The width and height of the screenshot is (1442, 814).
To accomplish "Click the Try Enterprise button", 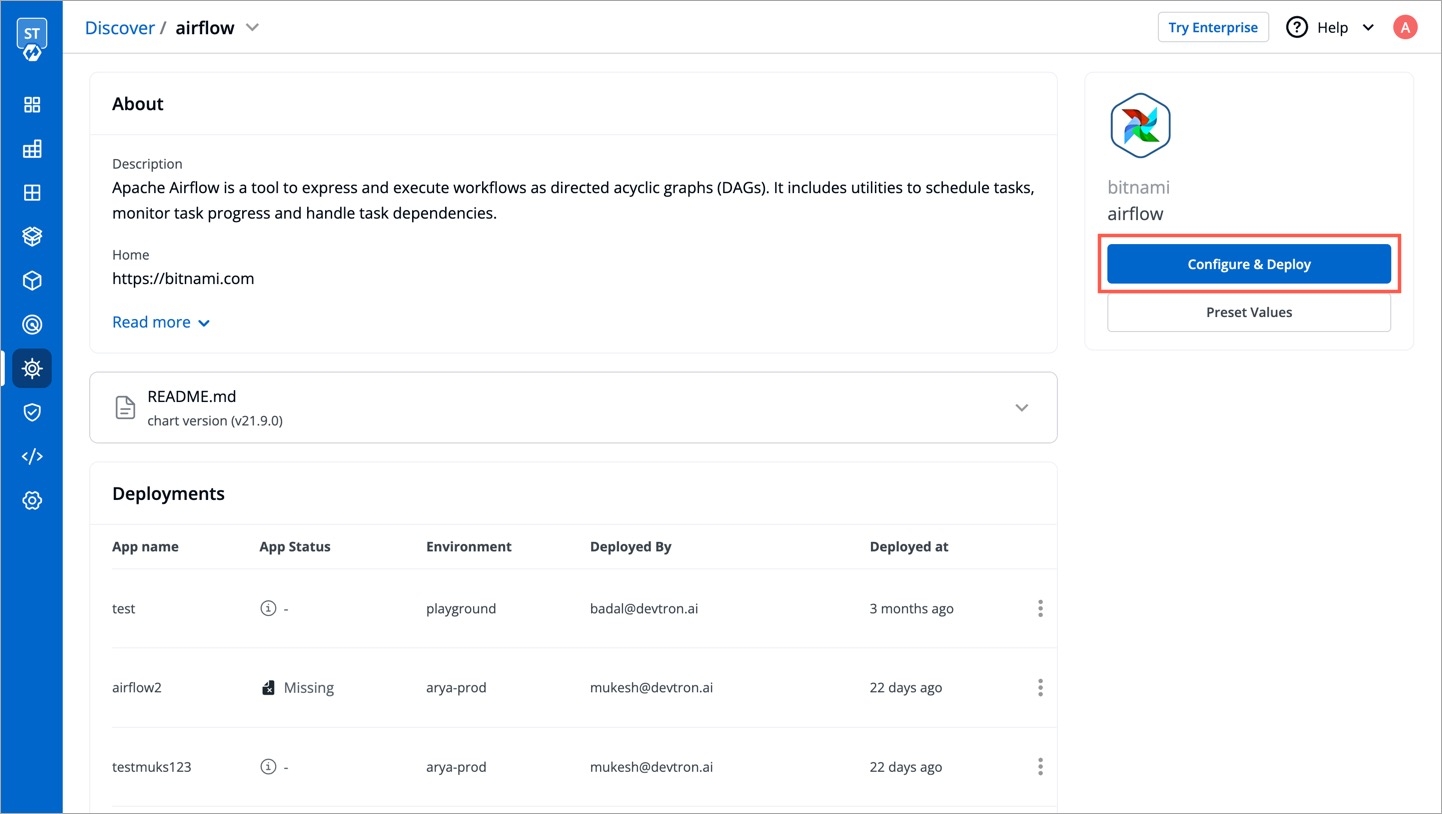I will 1212,27.
